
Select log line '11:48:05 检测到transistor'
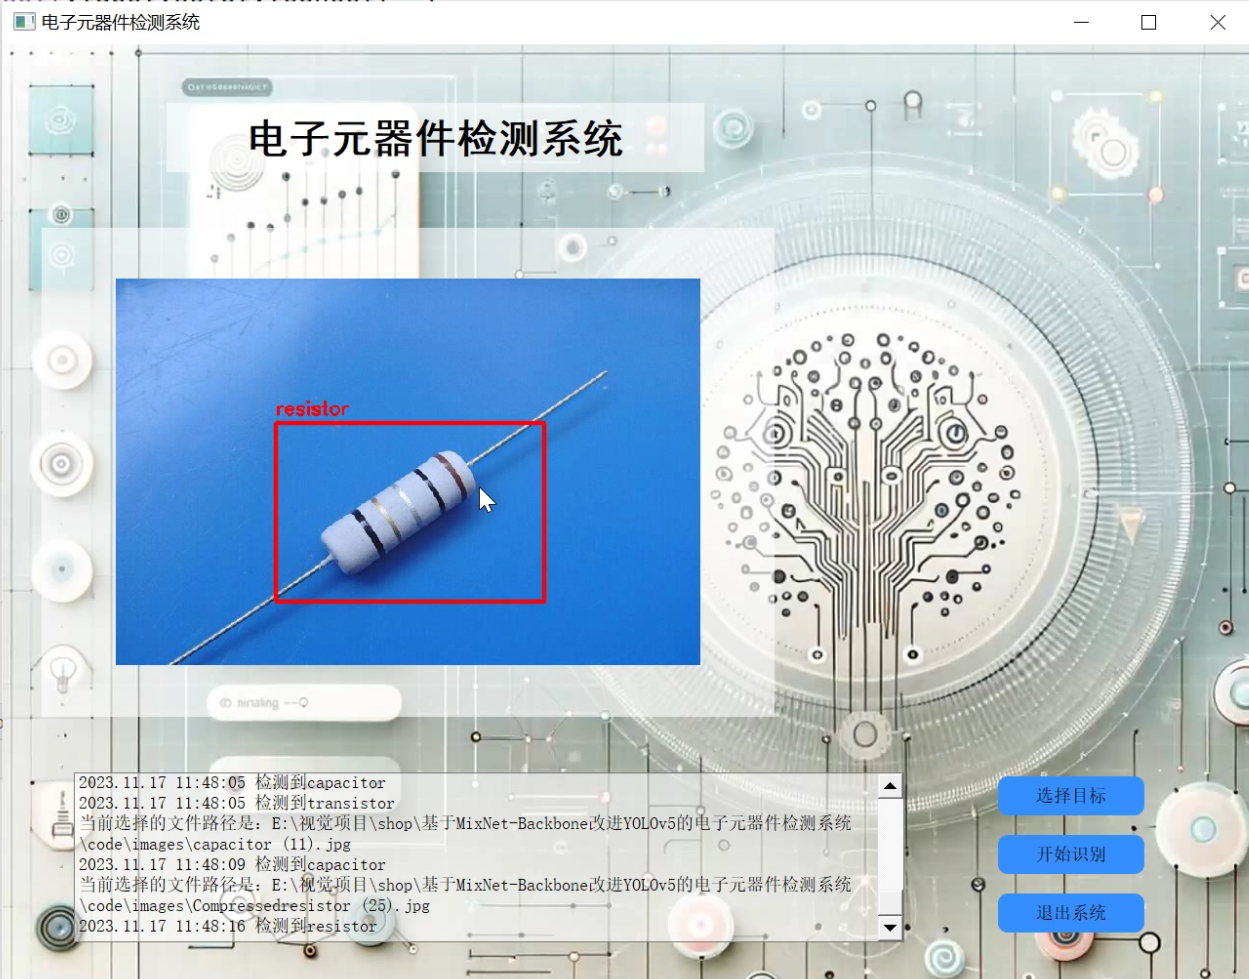(237, 803)
